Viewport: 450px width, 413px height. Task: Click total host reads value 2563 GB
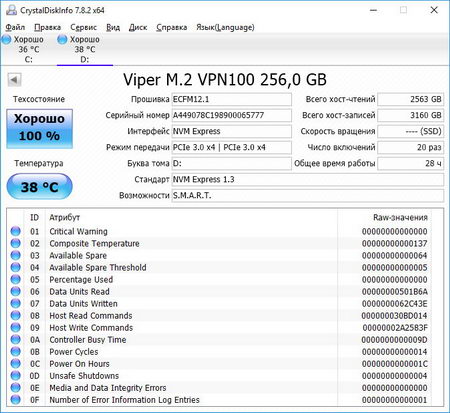(x=410, y=99)
